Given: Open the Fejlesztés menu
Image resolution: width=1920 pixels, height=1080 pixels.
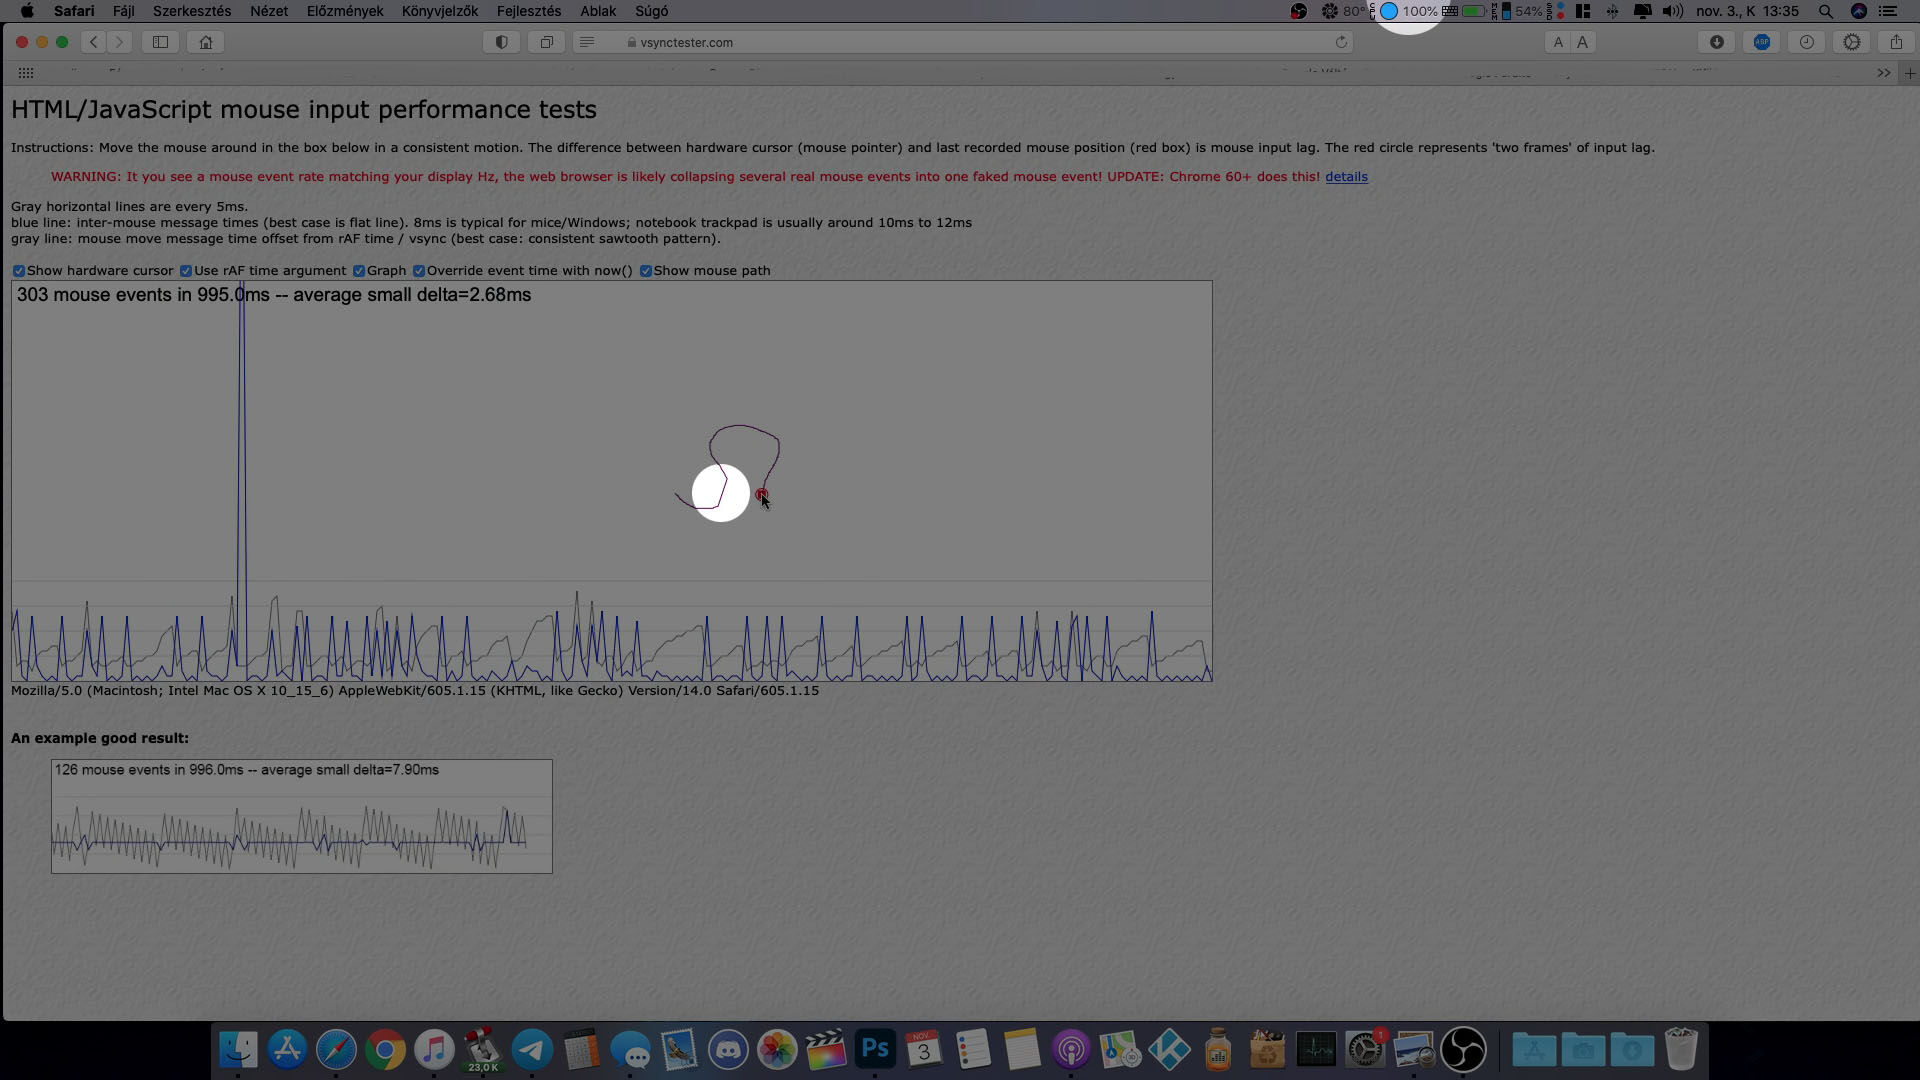Looking at the screenshot, I should tap(529, 11).
